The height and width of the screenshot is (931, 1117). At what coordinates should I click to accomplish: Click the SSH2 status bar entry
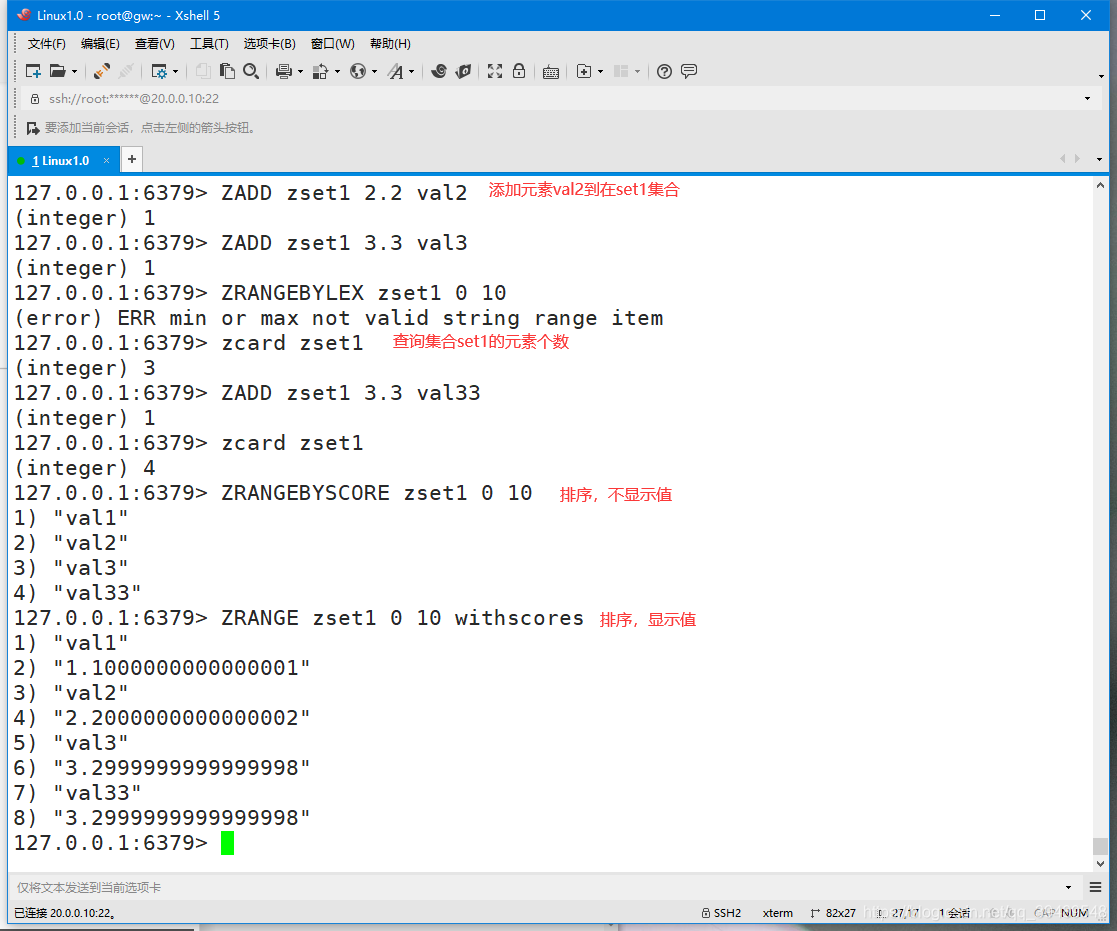pos(722,913)
